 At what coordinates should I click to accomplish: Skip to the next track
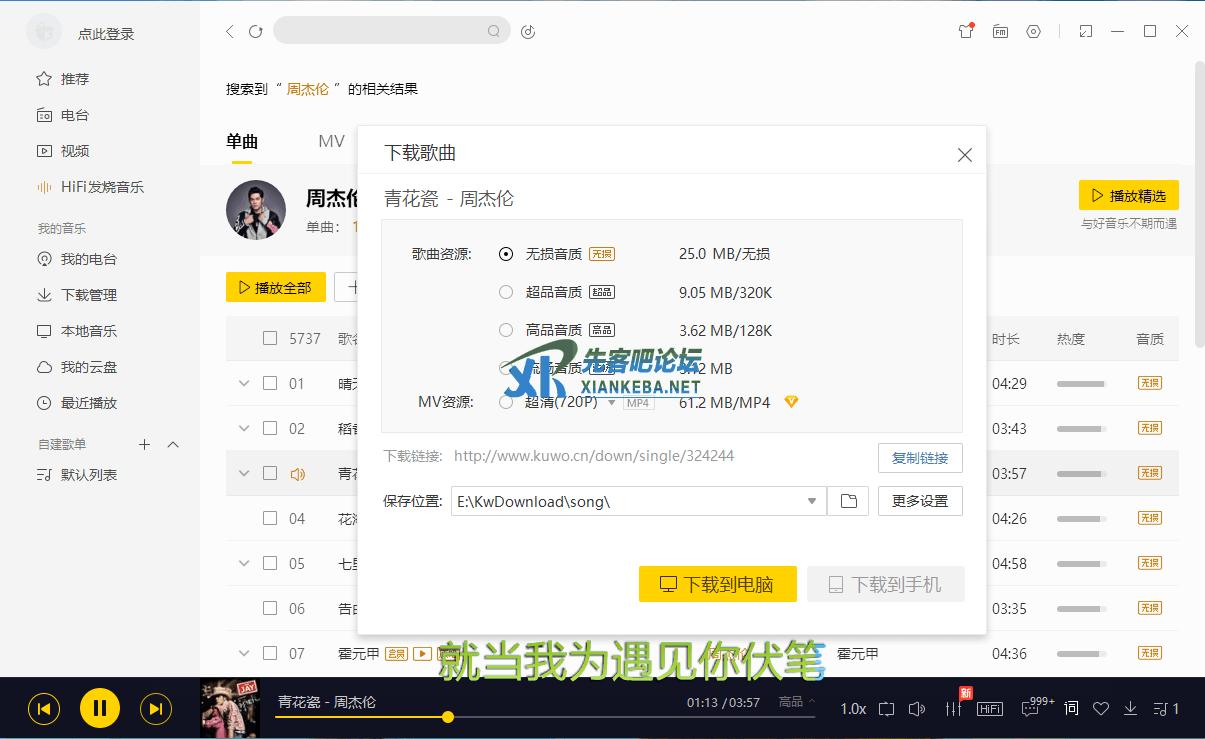click(155, 709)
